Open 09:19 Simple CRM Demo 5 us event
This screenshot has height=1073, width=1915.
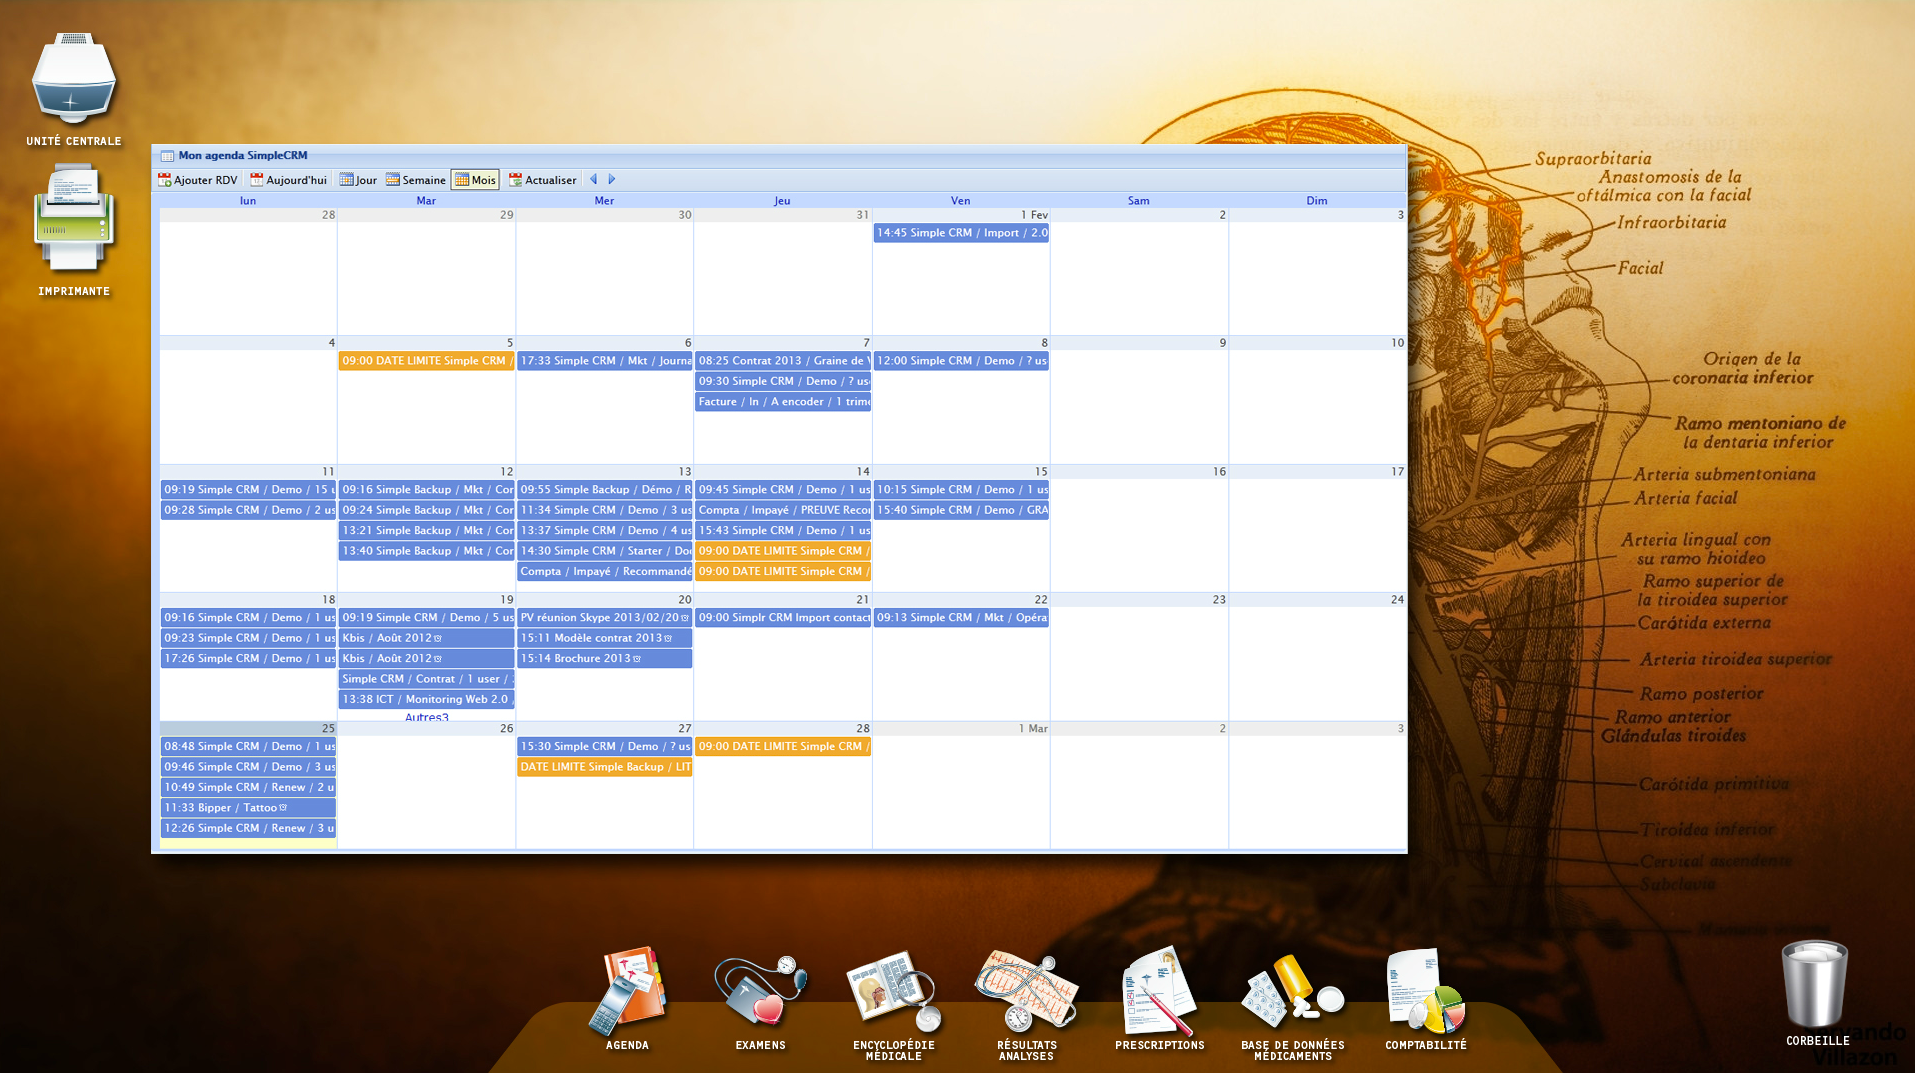tap(426, 618)
